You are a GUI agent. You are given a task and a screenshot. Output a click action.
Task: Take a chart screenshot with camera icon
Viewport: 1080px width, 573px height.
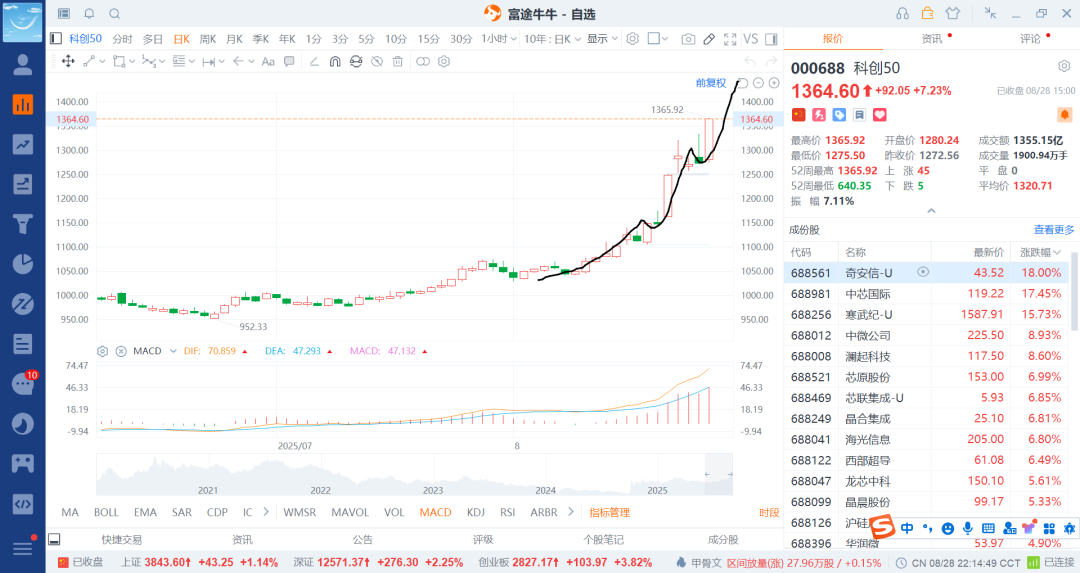click(x=688, y=39)
